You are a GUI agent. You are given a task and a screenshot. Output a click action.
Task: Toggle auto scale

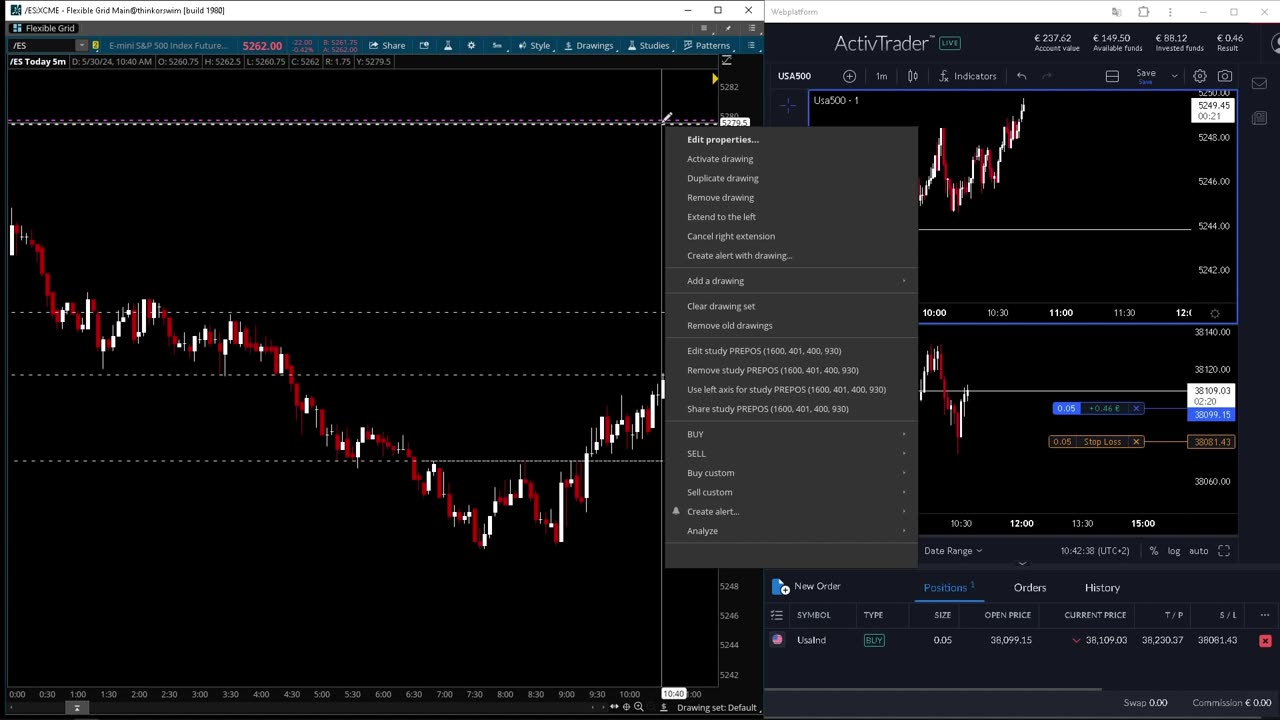(1198, 551)
